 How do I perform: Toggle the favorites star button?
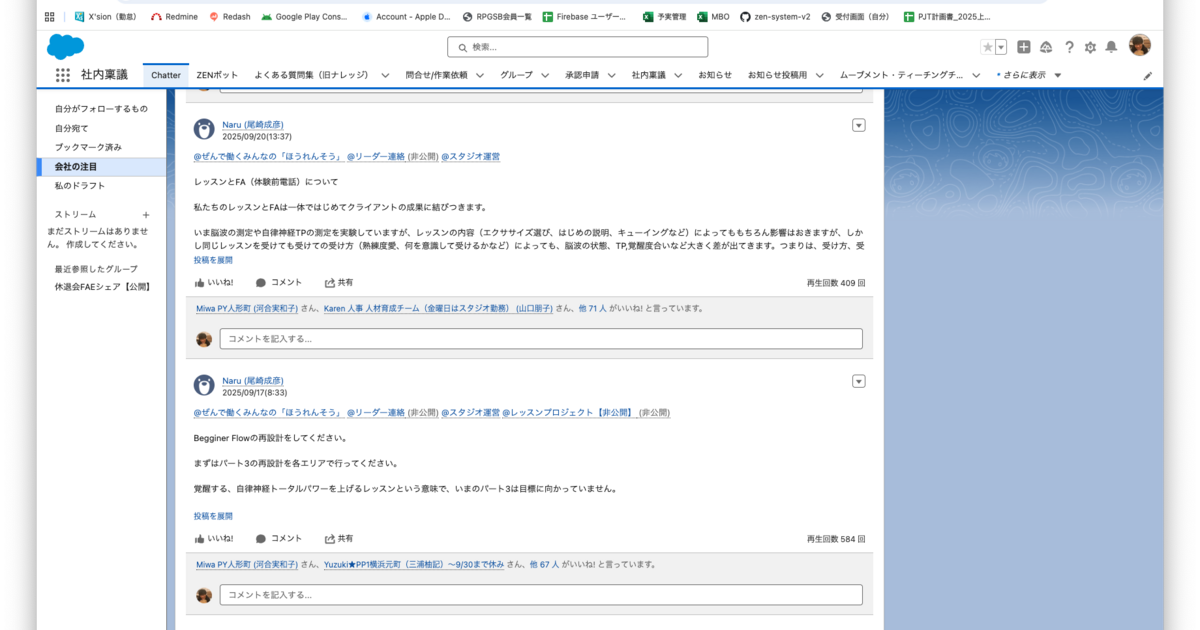pyautogui.click(x=988, y=47)
